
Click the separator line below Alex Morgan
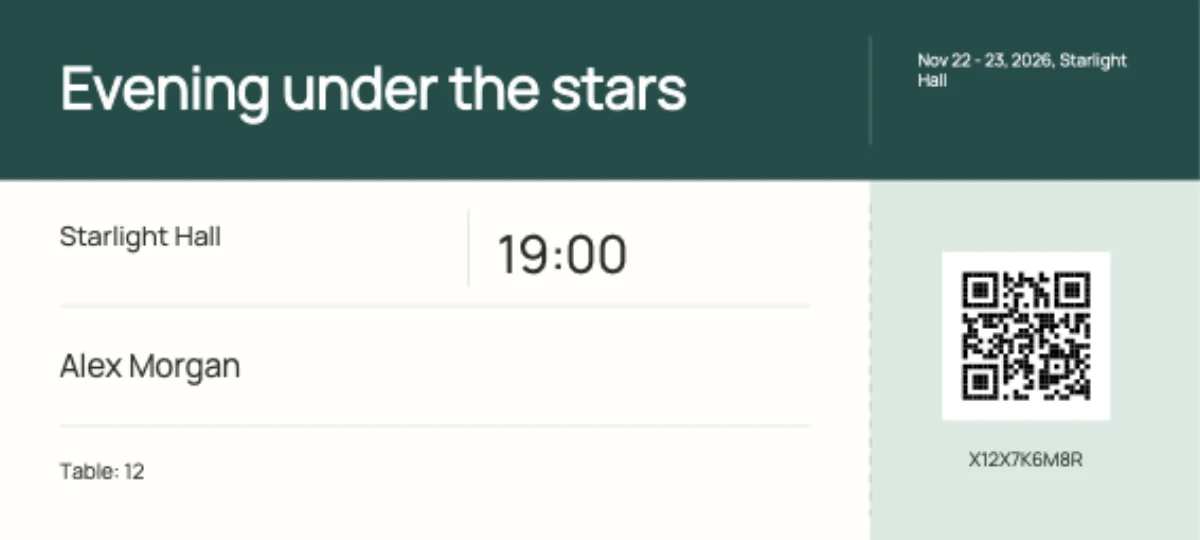point(435,426)
